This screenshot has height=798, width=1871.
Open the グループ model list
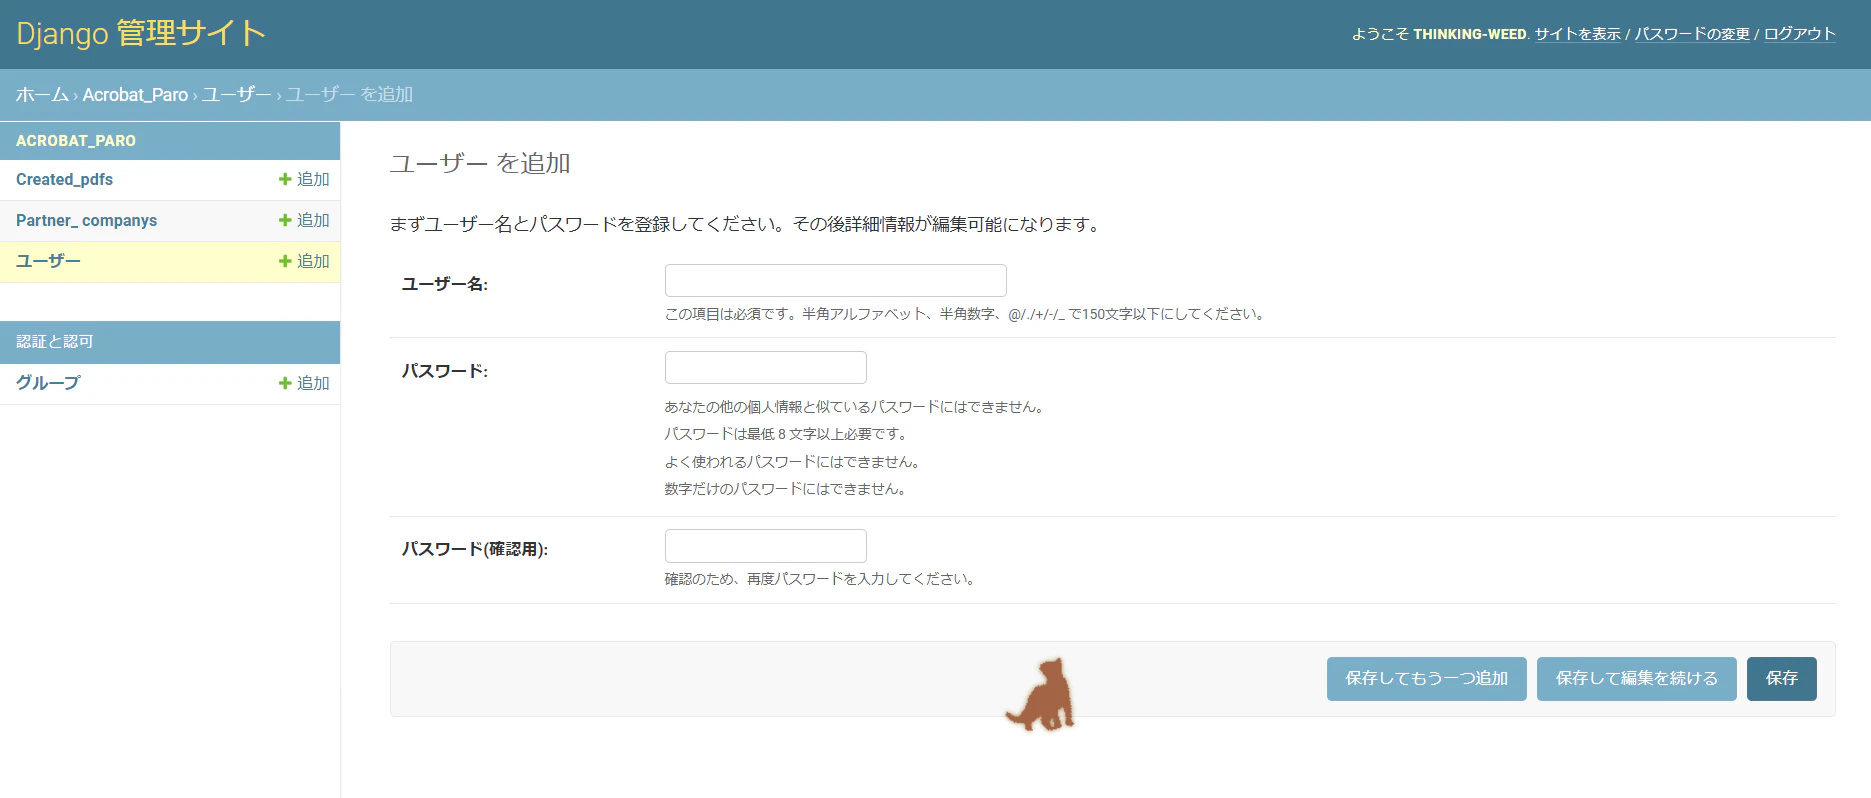click(x=48, y=383)
